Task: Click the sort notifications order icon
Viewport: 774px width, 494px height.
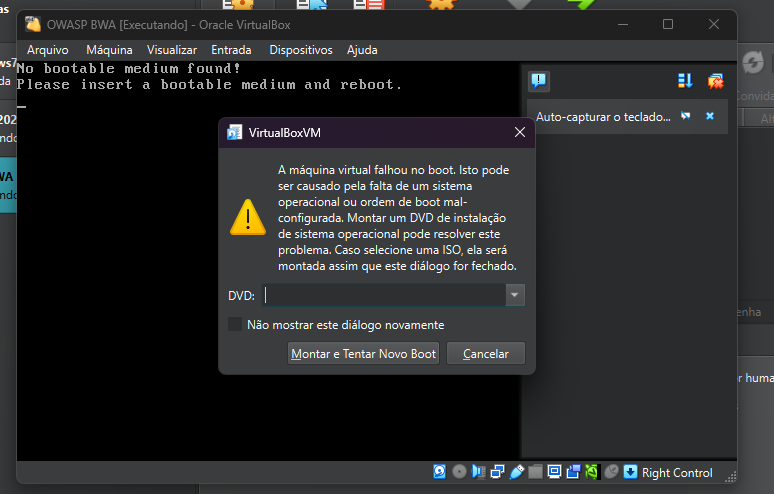Action: tap(685, 80)
